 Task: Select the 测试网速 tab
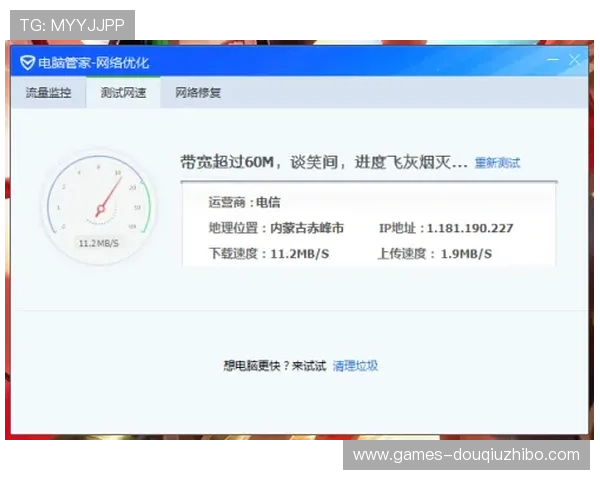(x=123, y=93)
